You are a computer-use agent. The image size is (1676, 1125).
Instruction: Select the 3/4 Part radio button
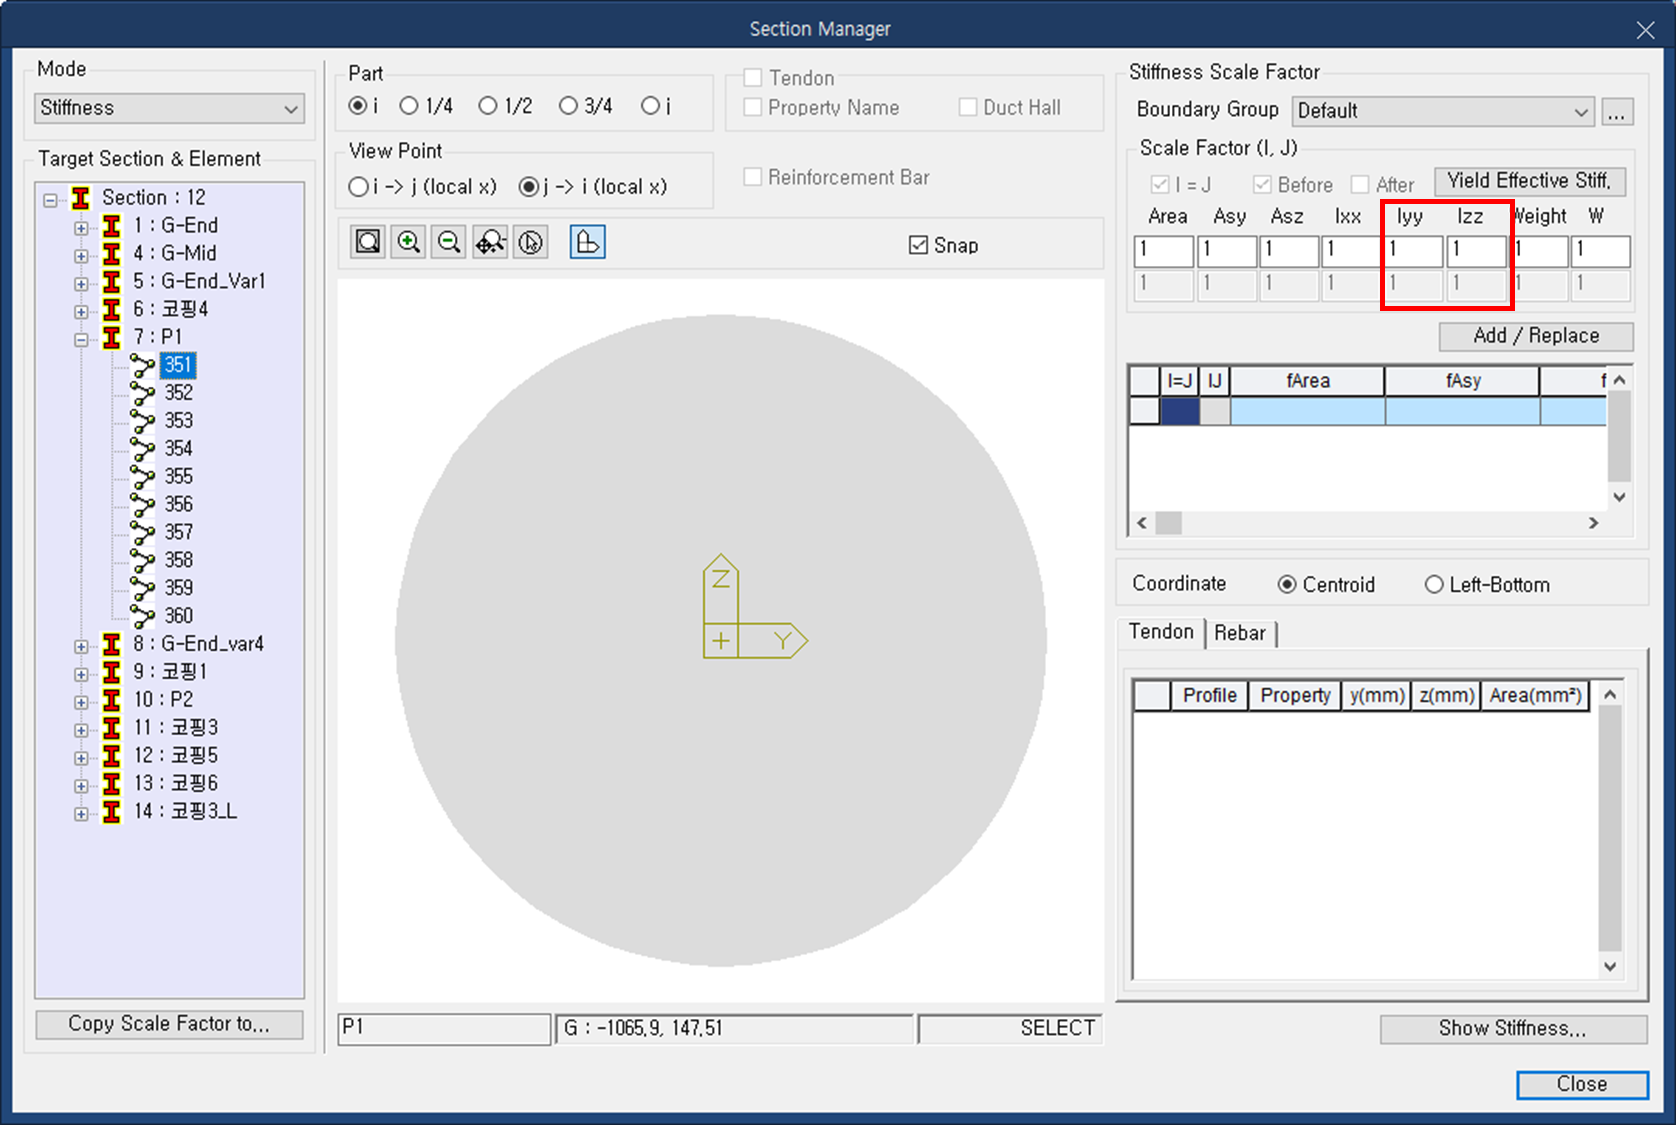pos(568,106)
